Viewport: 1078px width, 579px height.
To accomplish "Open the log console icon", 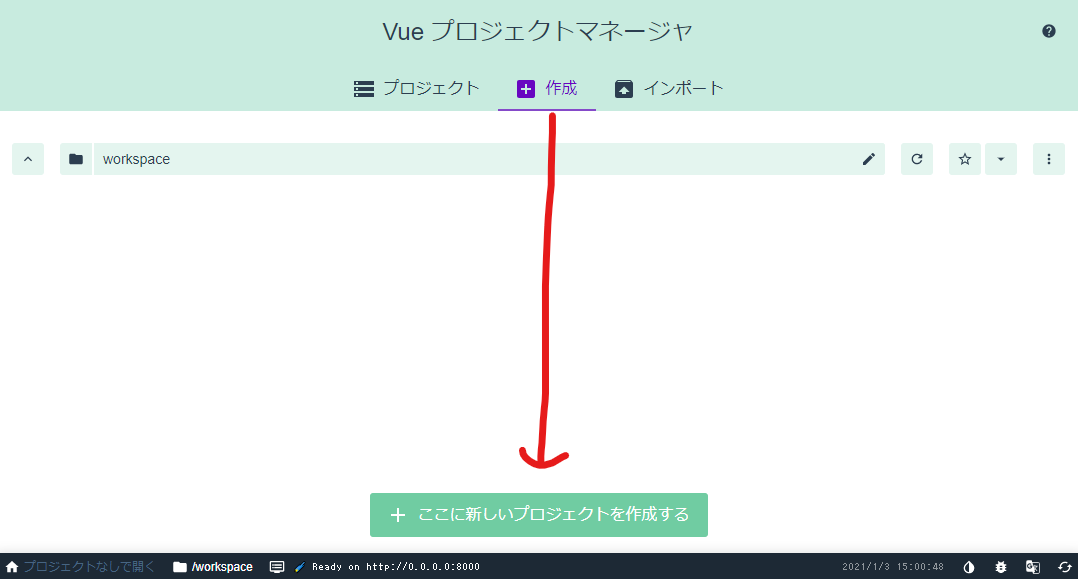I will point(276,567).
